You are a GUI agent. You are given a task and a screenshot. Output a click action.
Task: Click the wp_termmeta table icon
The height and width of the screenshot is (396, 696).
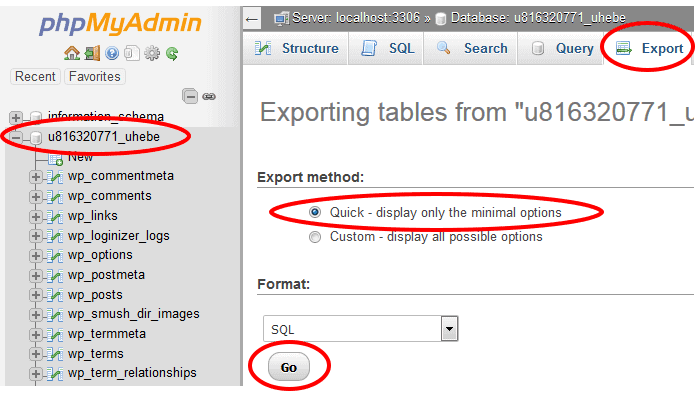(x=55, y=335)
